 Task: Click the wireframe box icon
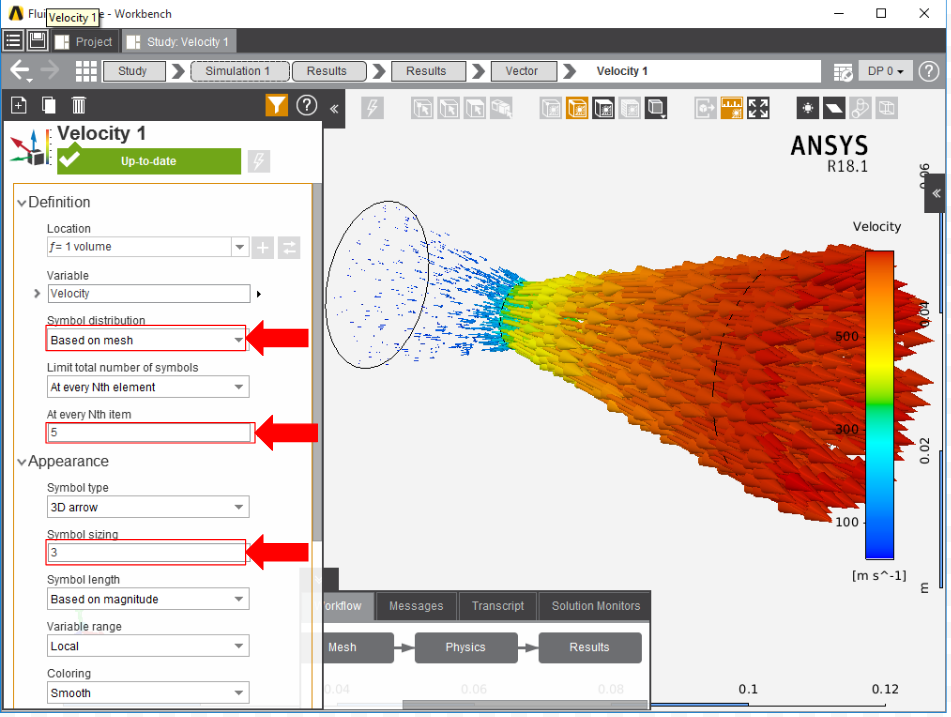[x=887, y=109]
